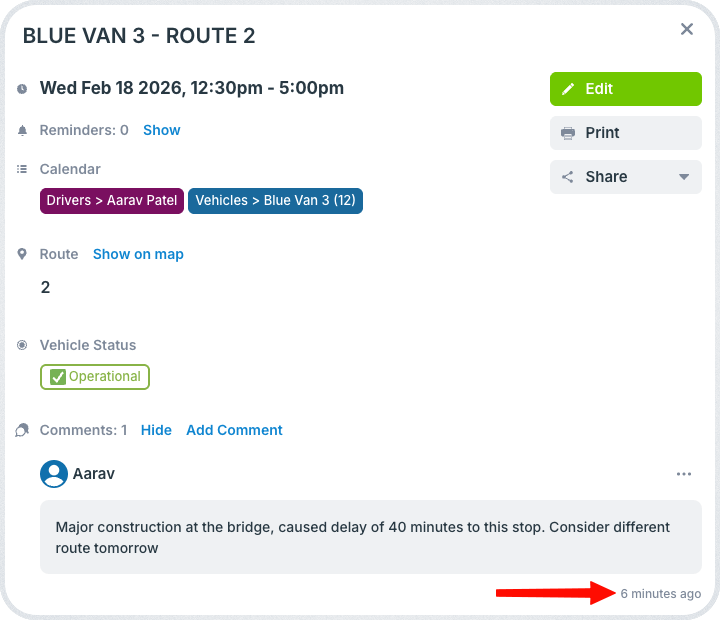
Task: Expand the Share dropdown arrow
Action: [x=684, y=177]
